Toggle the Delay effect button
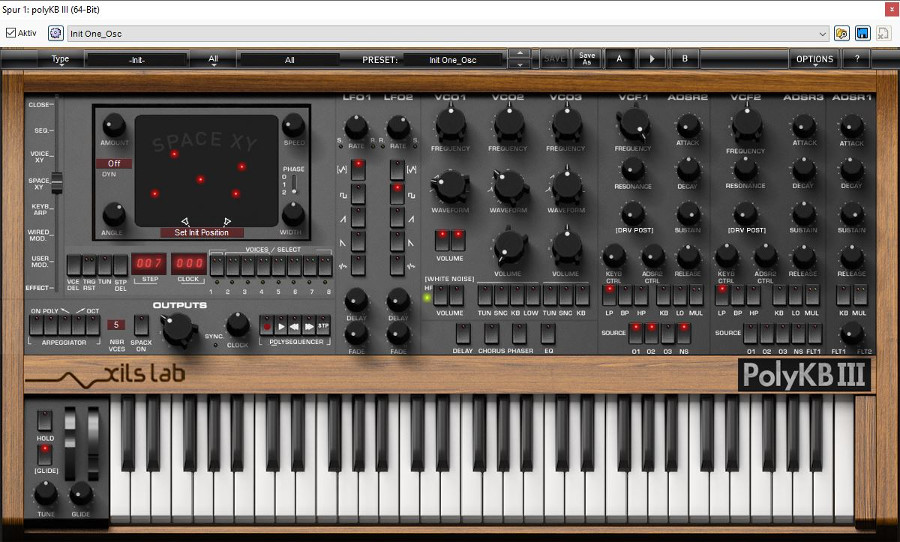 [463, 334]
